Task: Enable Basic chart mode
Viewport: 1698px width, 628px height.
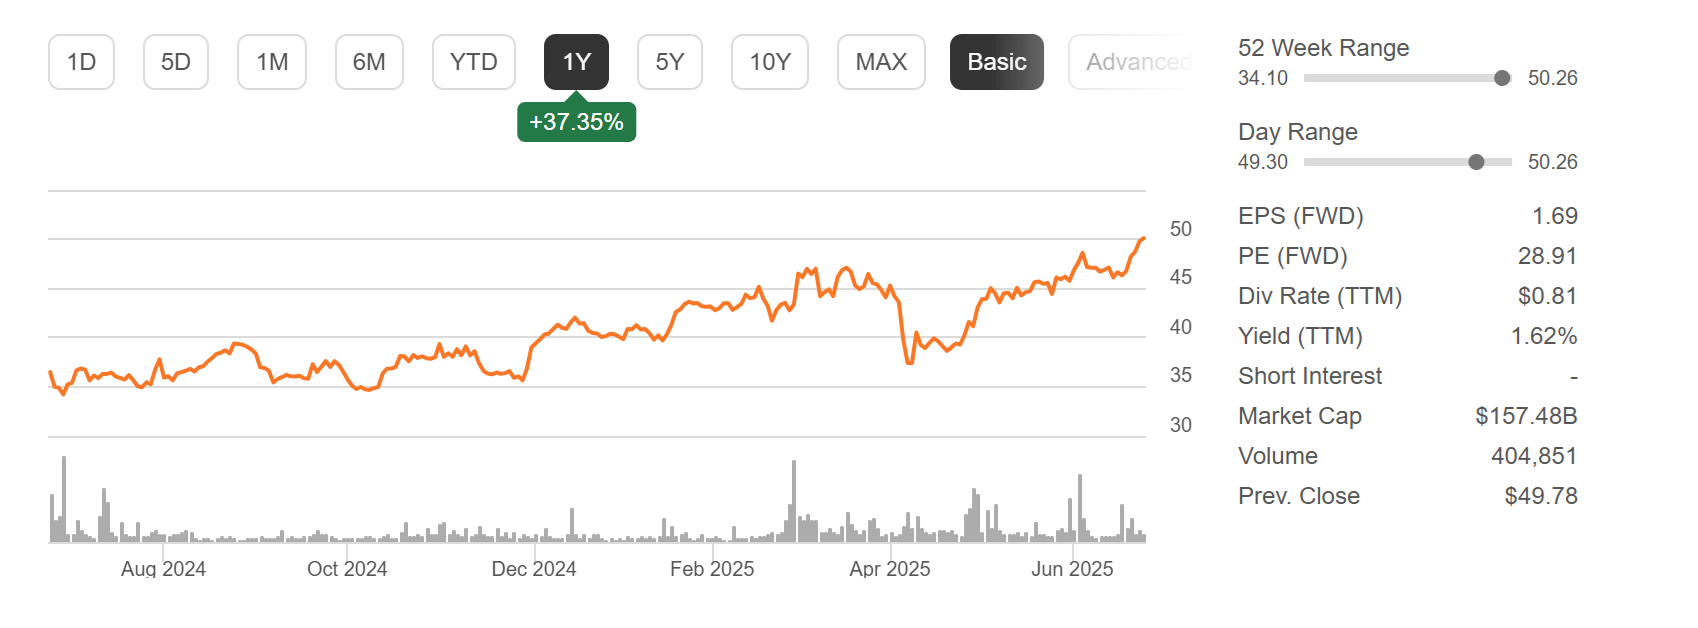Action: click(x=996, y=61)
